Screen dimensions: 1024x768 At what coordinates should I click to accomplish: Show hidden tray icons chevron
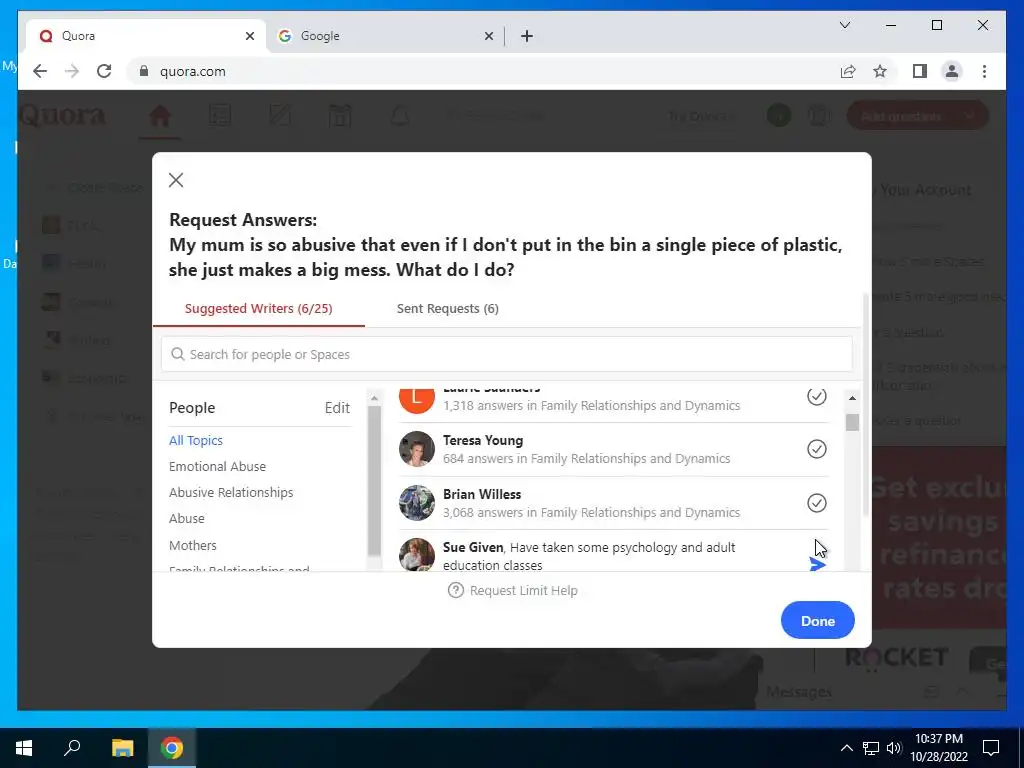(846, 748)
